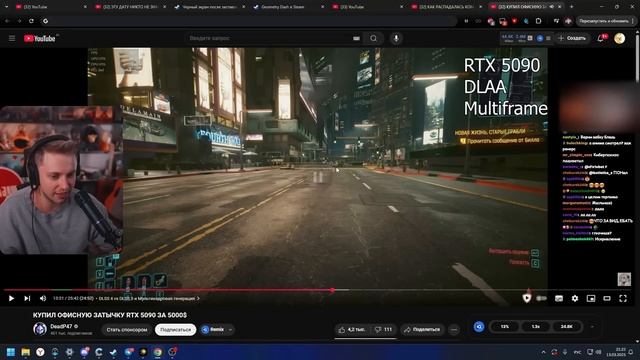Viewport: 640px width, 360px height.
Task: Expand the Remix dropdown arrow
Action: coord(230,329)
